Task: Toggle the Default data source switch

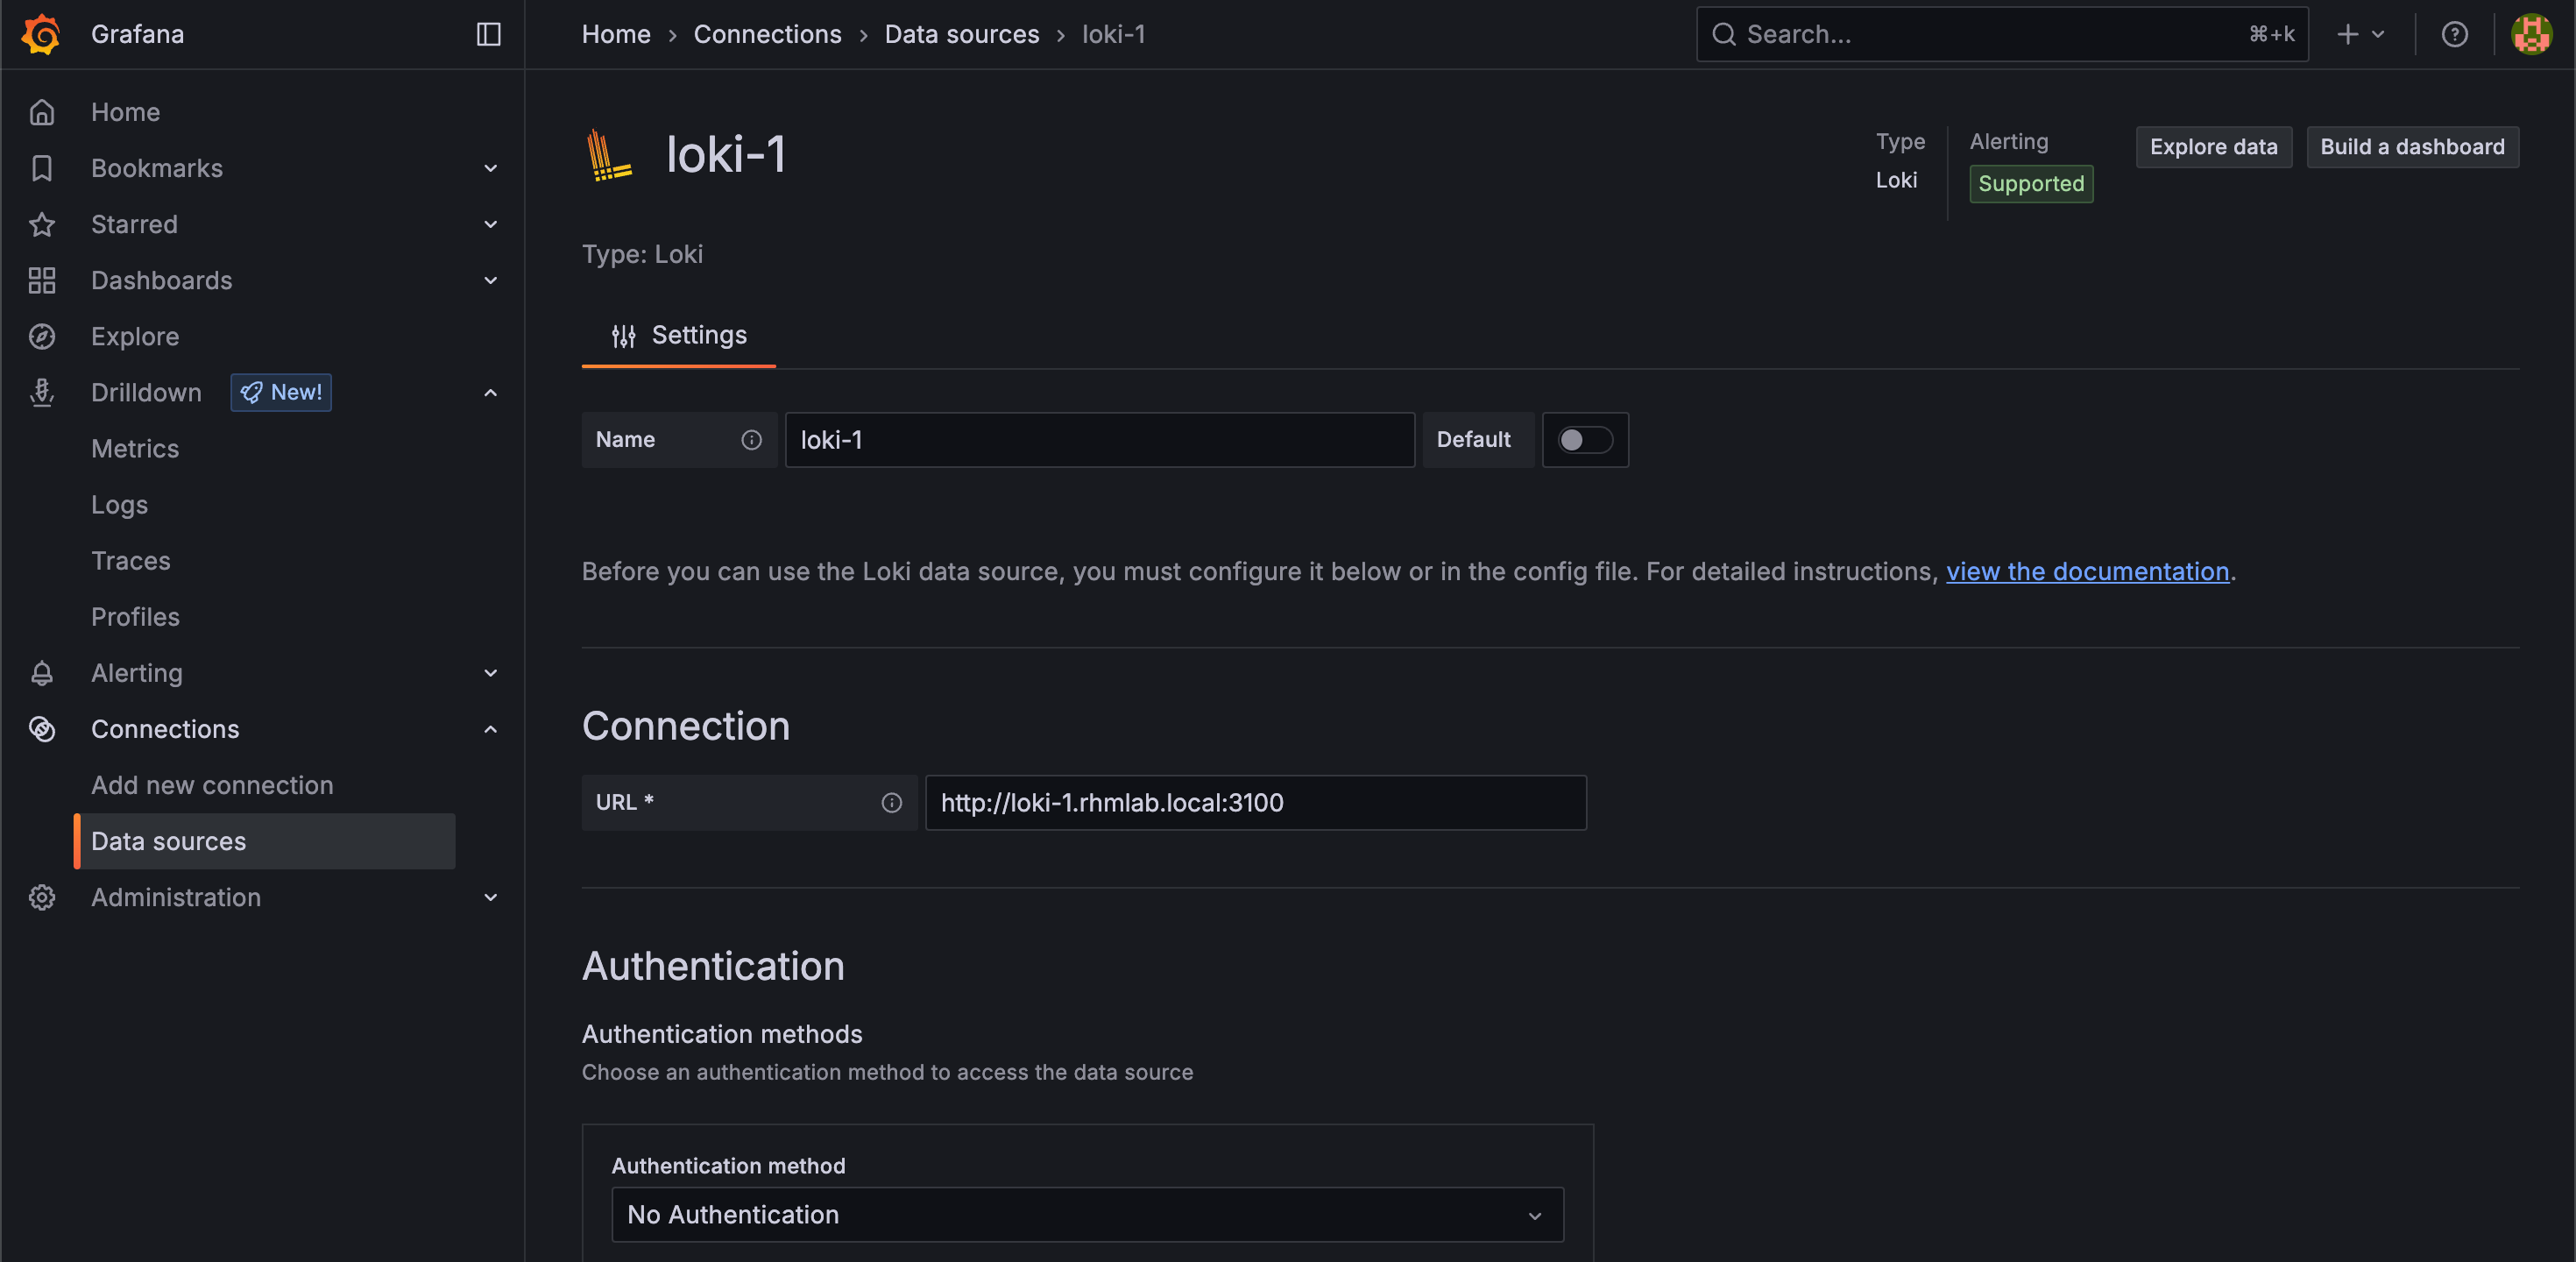Action: pos(1585,440)
